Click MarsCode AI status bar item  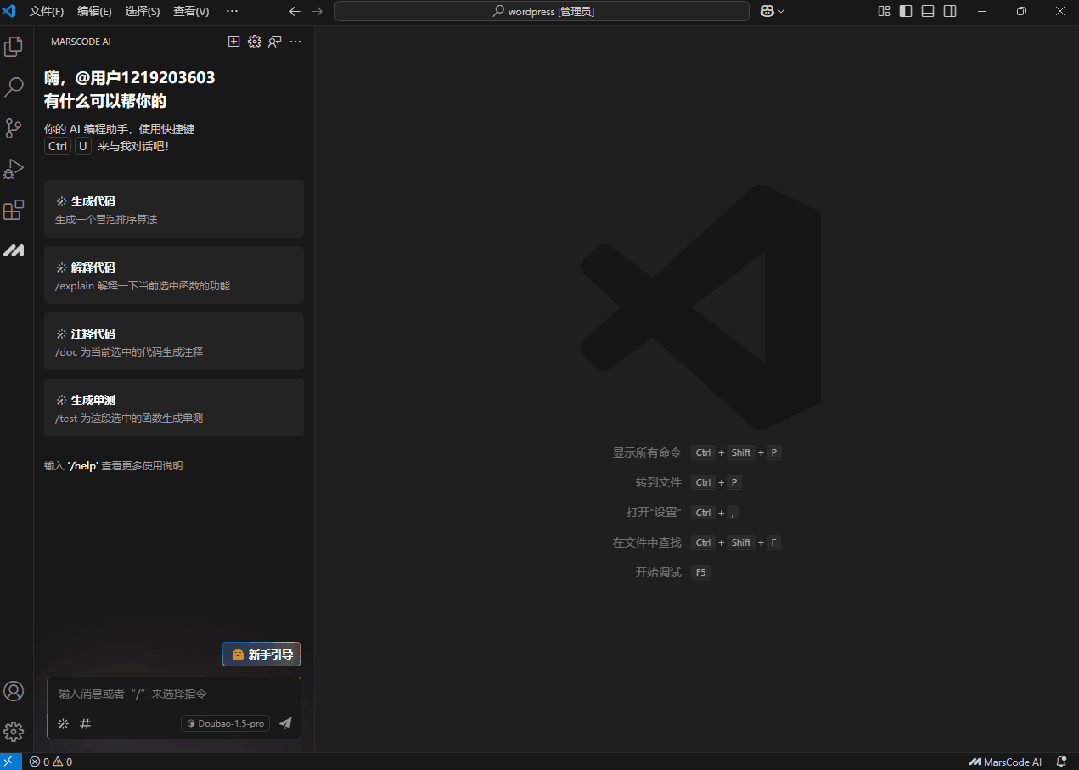coord(1005,762)
